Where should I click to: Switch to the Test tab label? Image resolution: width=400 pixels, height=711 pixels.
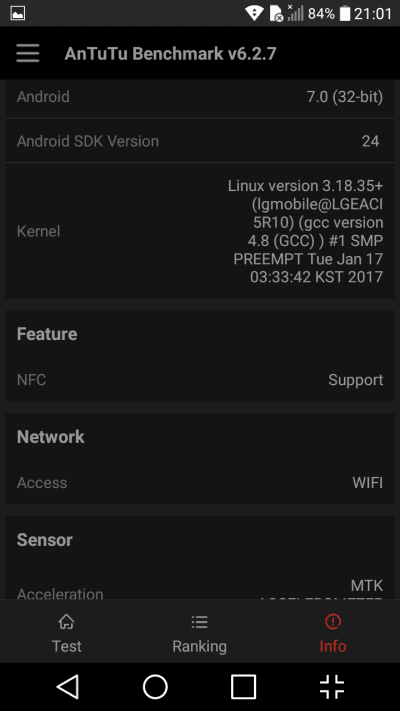pos(67,646)
